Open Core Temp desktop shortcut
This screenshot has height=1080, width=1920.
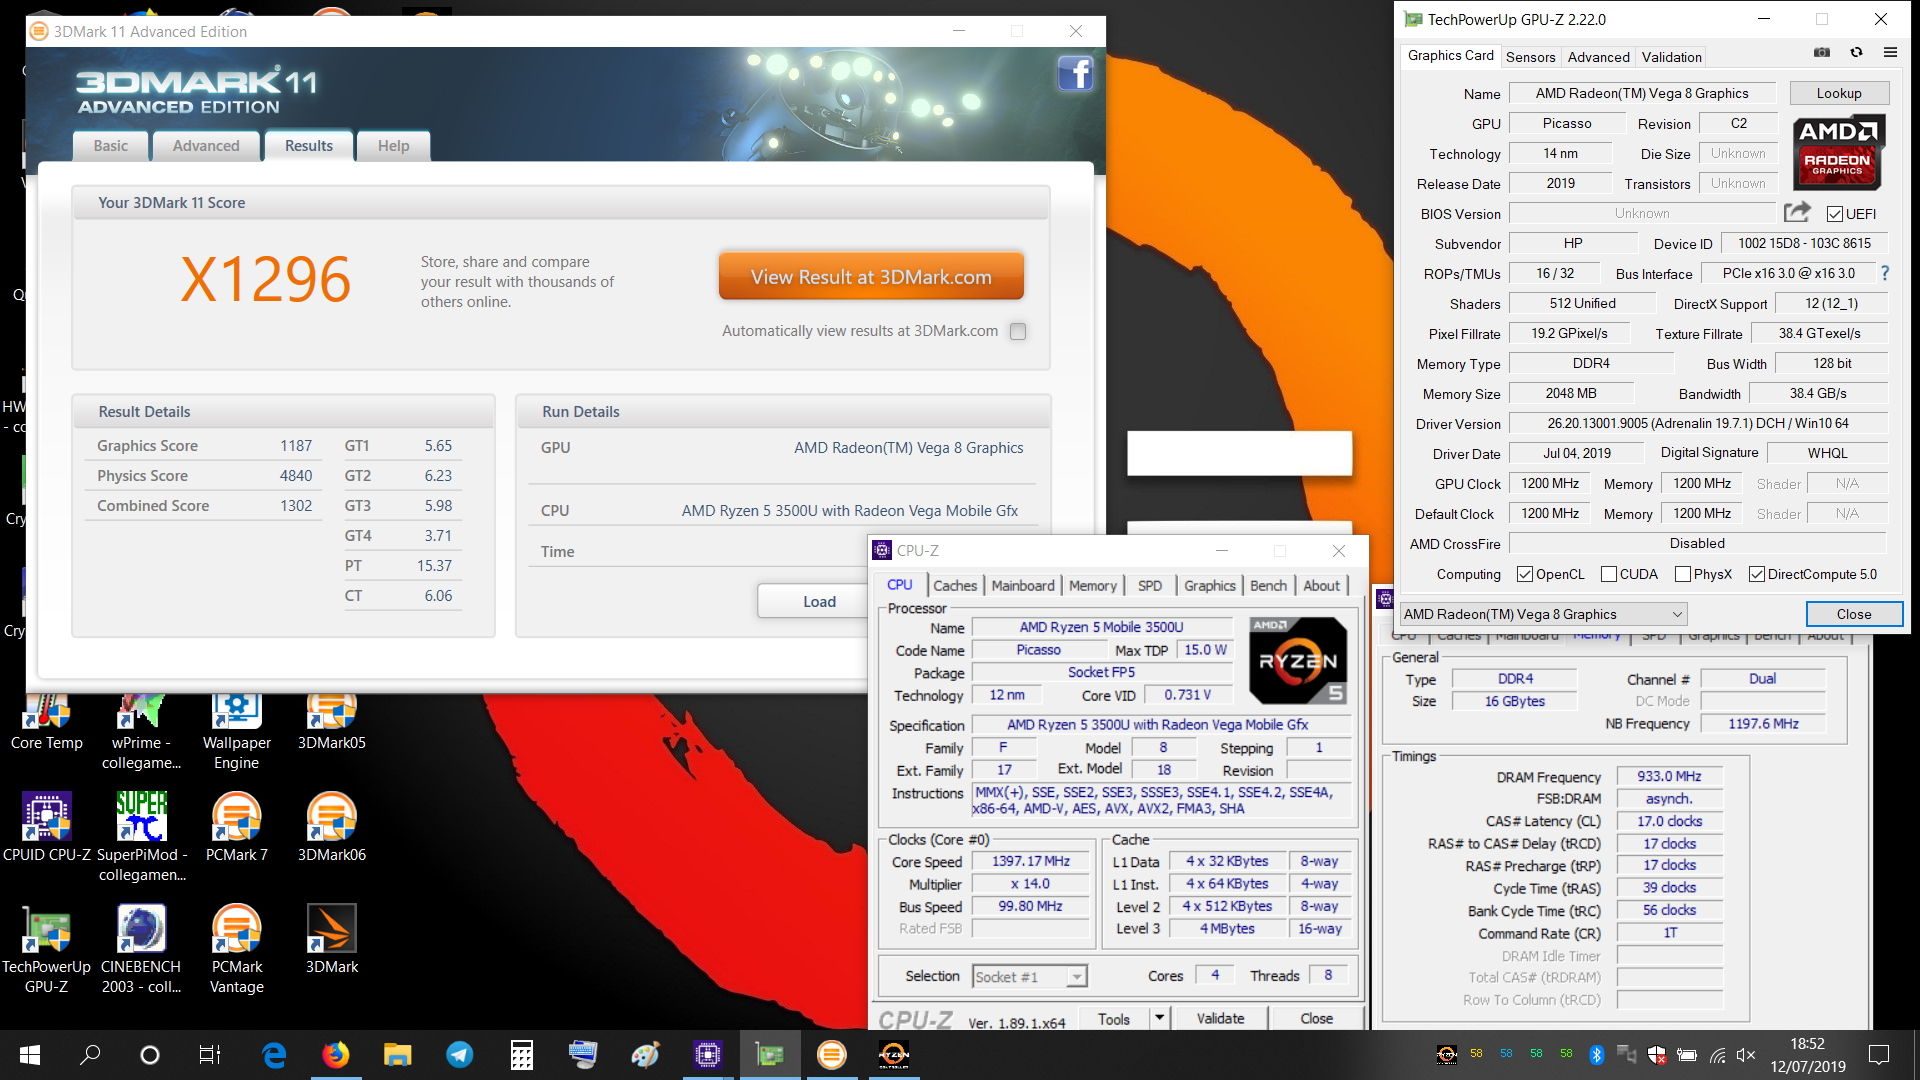point(47,723)
